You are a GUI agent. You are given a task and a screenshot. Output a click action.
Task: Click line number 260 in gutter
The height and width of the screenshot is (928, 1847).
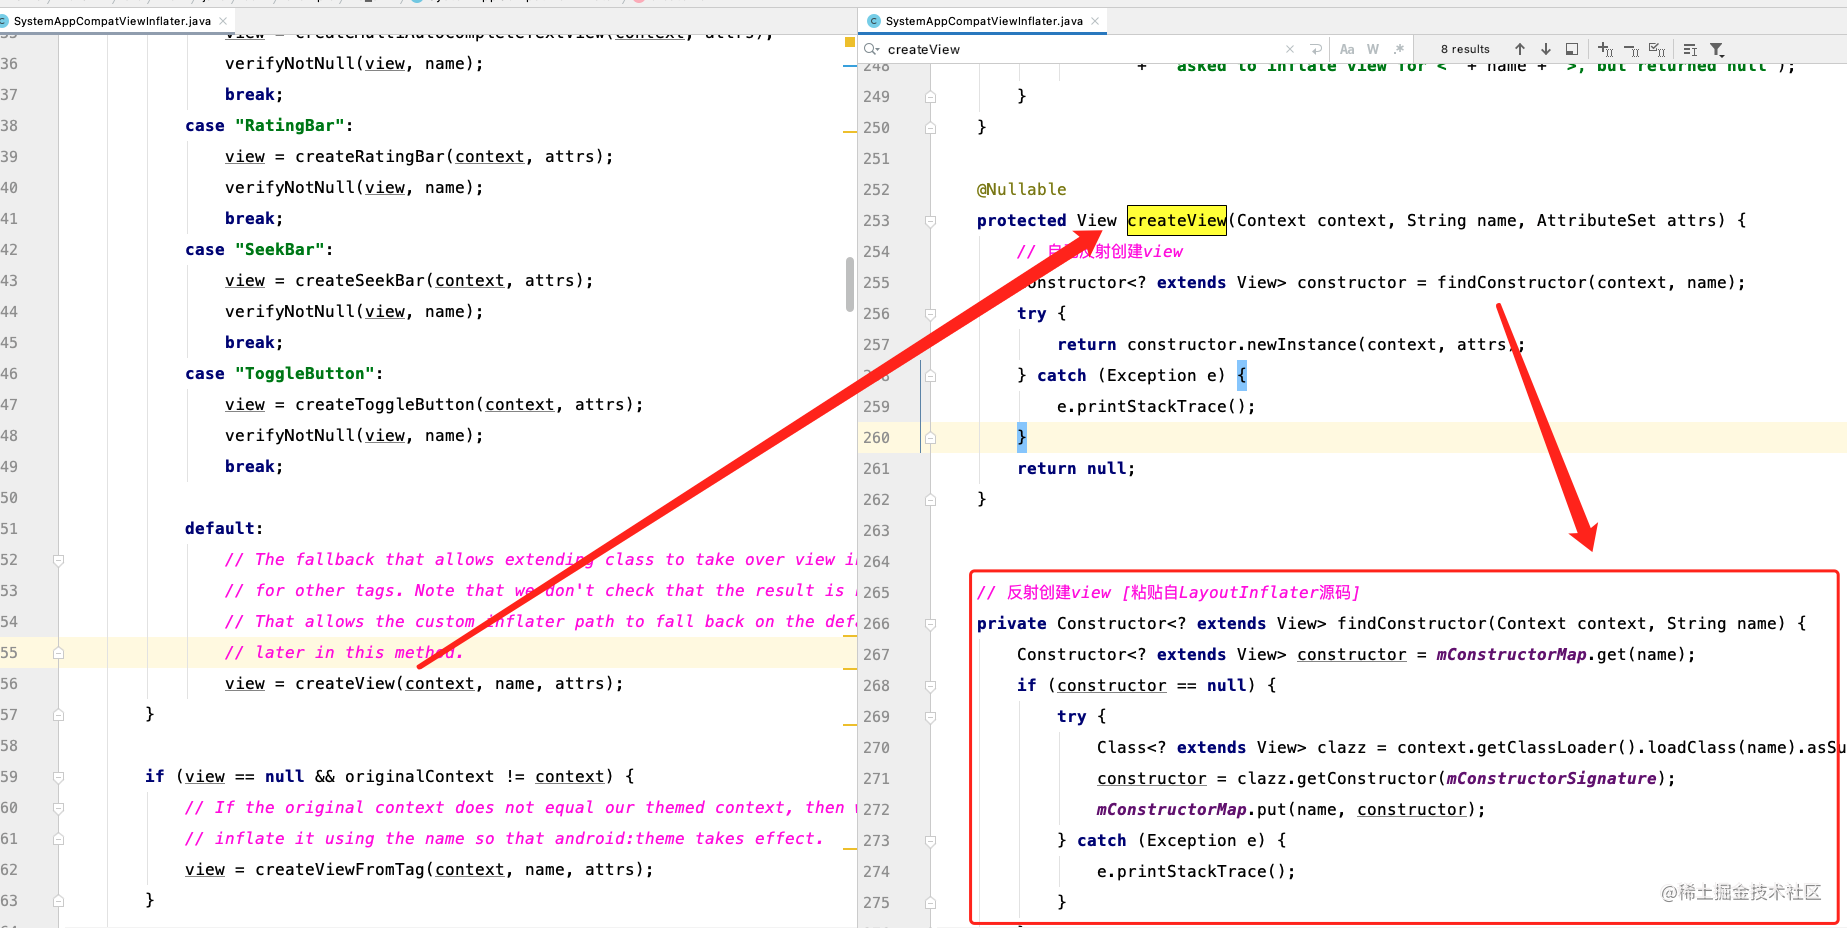(x=876, y=437)
